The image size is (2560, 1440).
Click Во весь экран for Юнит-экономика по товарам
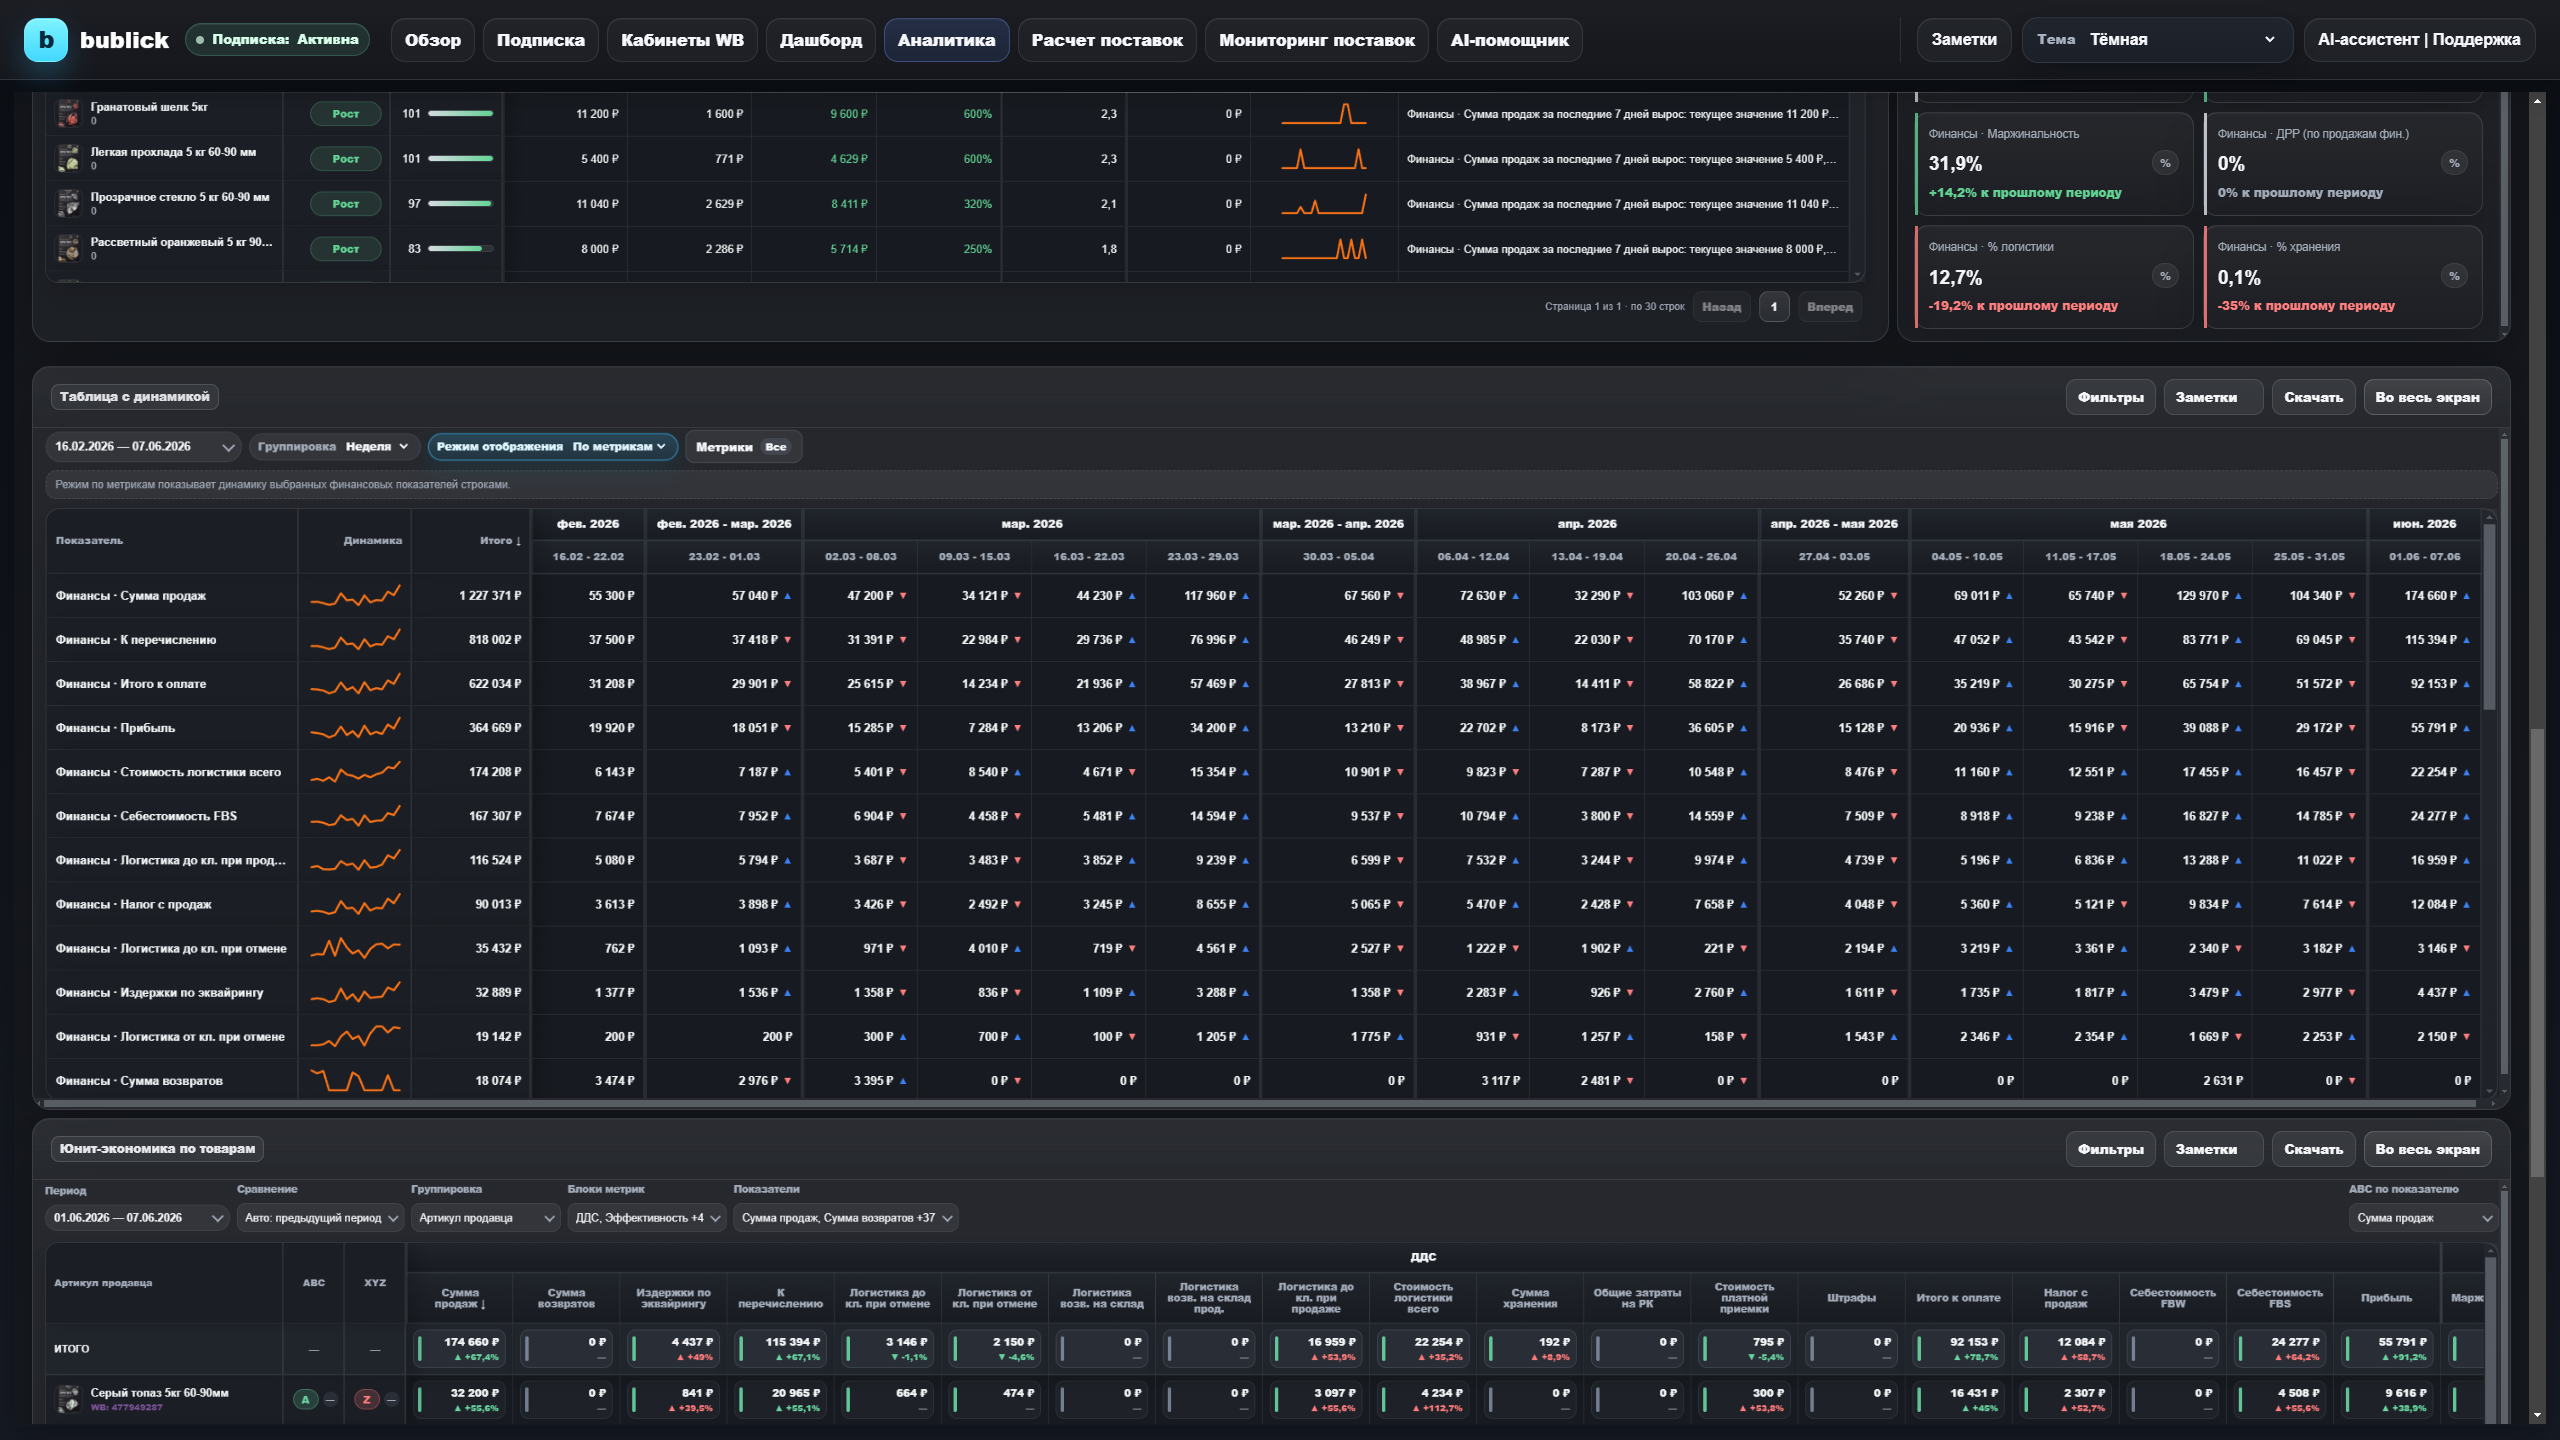tap(2427, 1149)
